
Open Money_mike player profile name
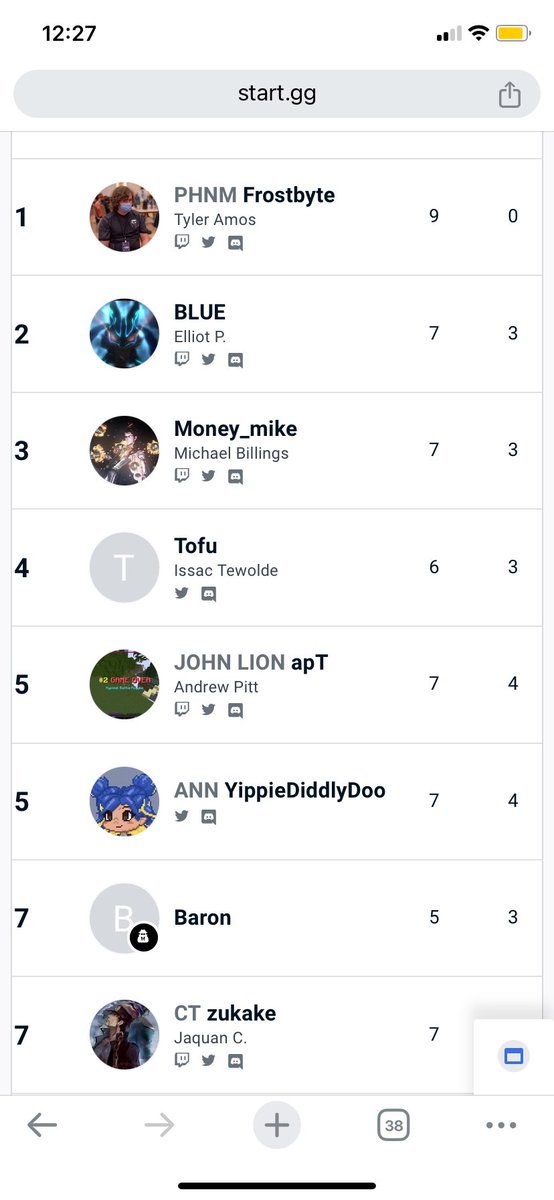point(235,429)
